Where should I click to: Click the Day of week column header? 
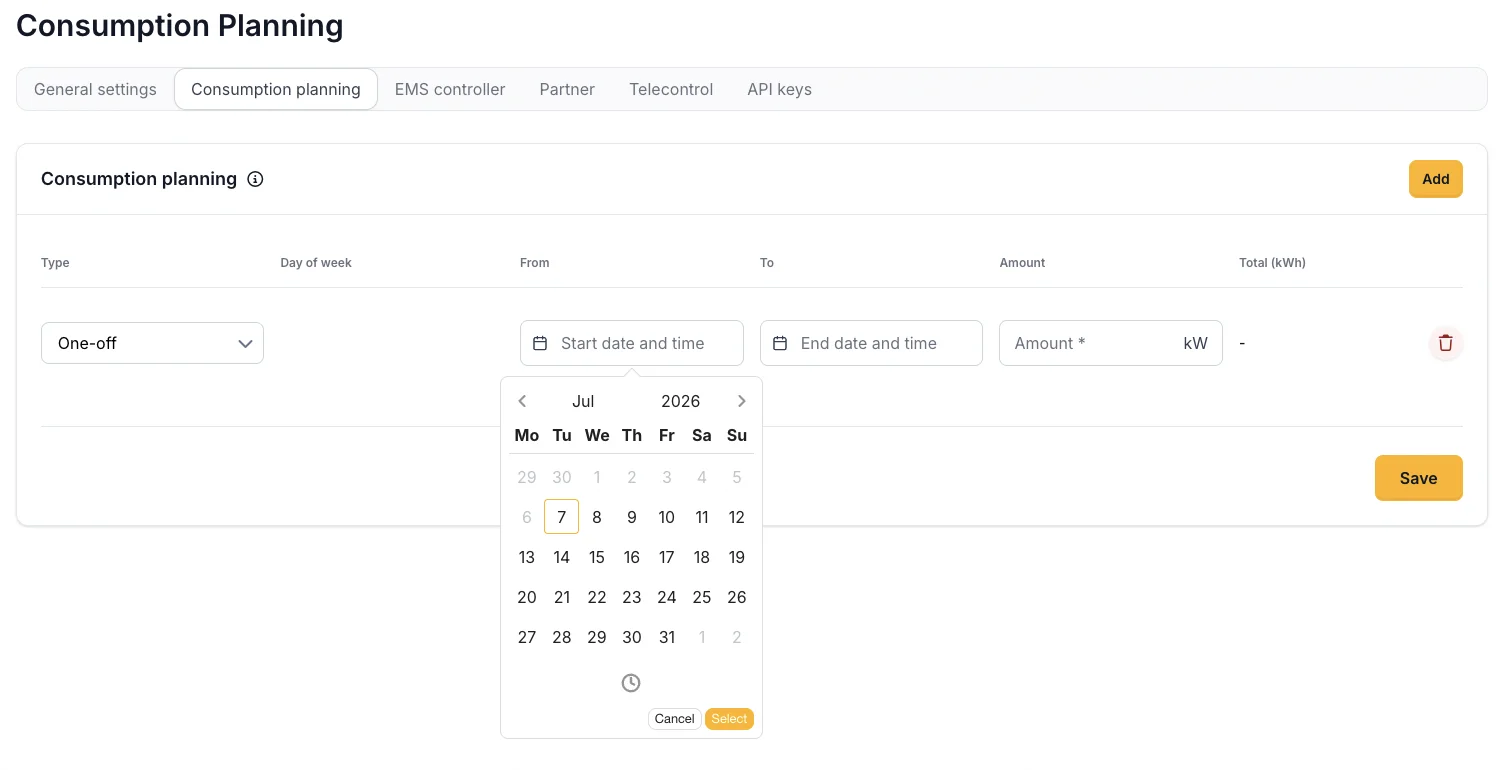(316, 263)
